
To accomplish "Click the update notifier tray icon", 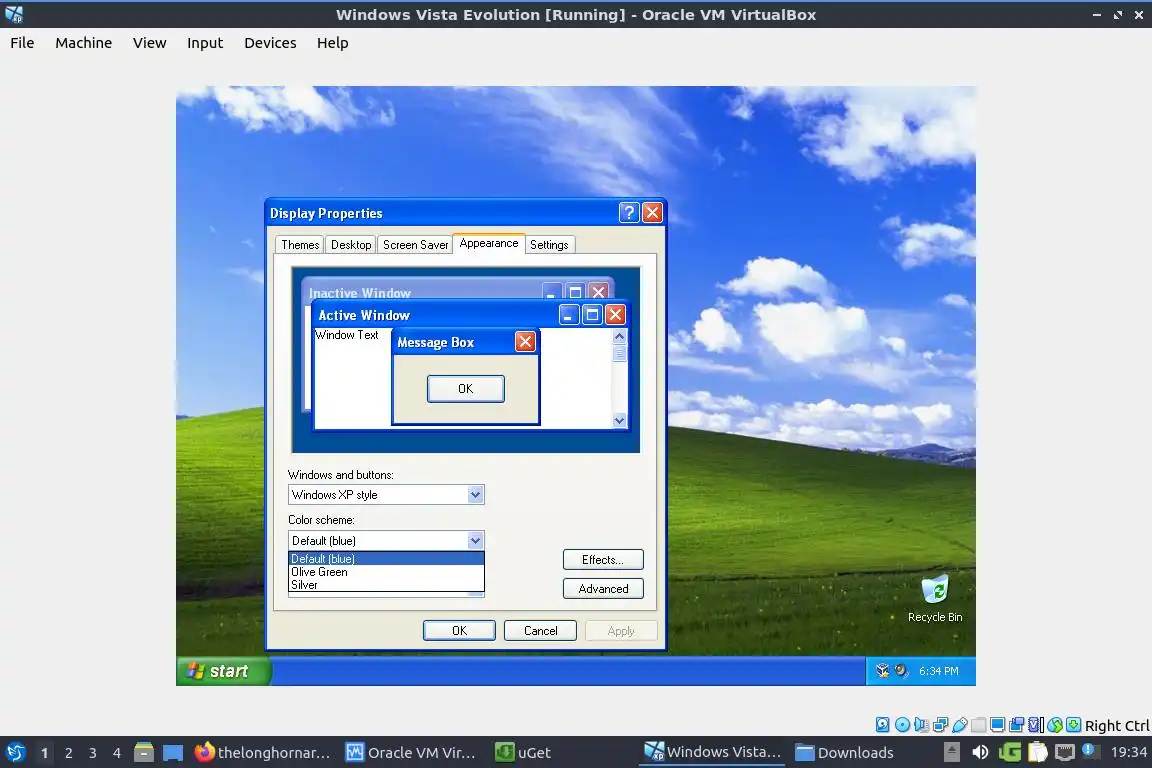I will (x=1091, y=750).
